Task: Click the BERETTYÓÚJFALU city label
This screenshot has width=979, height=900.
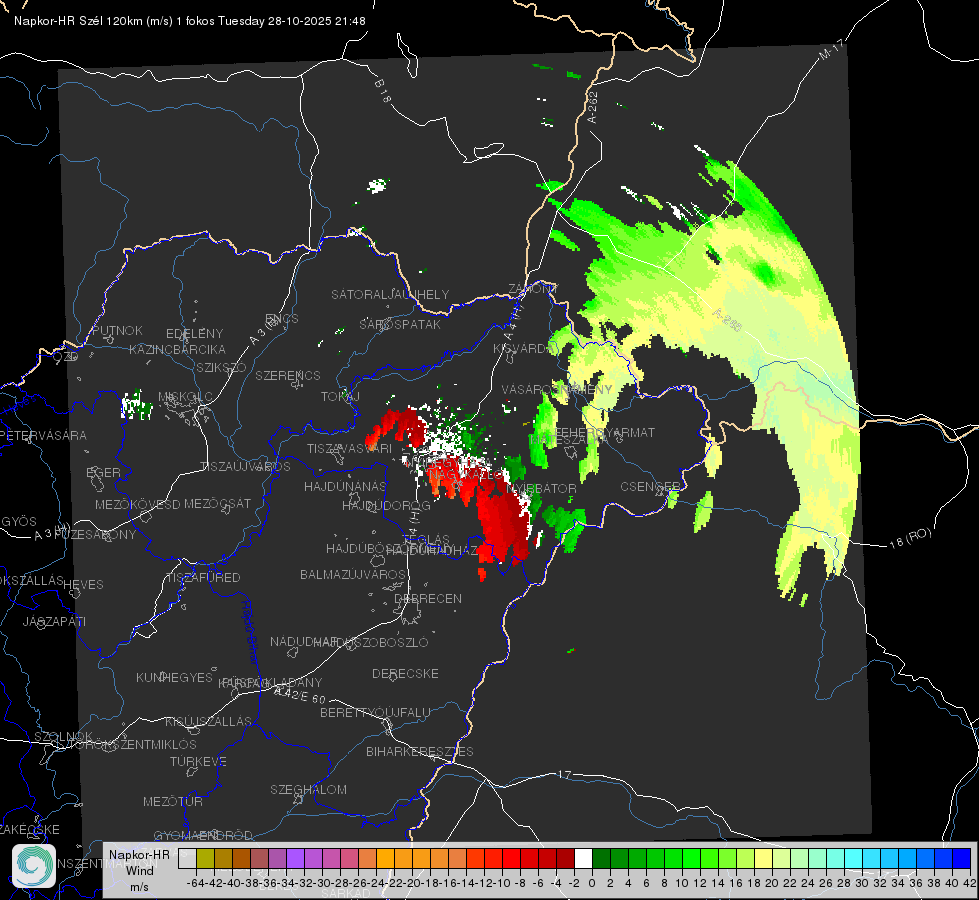Action: 375,712
